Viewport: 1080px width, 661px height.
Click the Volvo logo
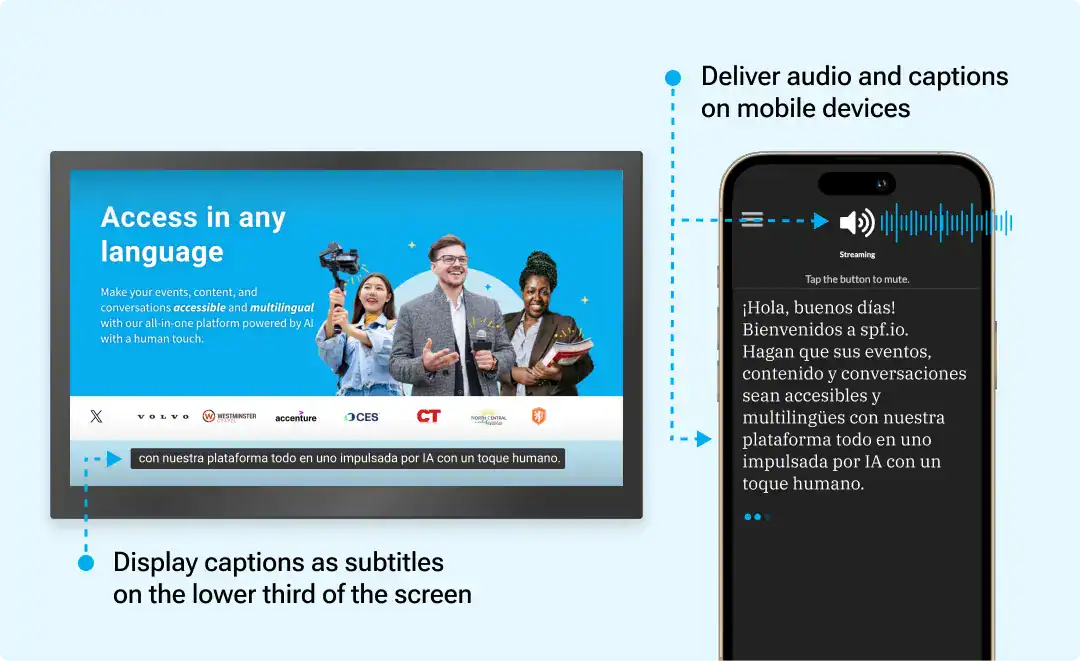pyautogui.click(x=161, y=417)
